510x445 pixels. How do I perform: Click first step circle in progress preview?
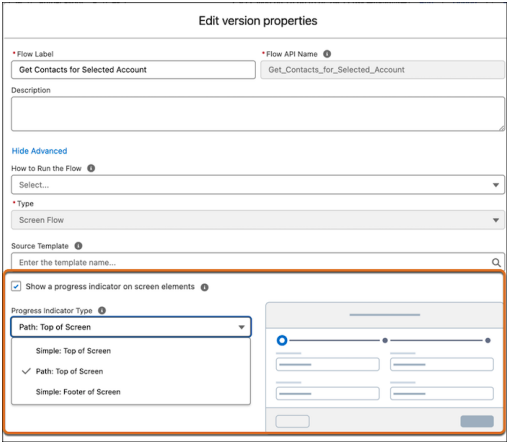point(282,340)
